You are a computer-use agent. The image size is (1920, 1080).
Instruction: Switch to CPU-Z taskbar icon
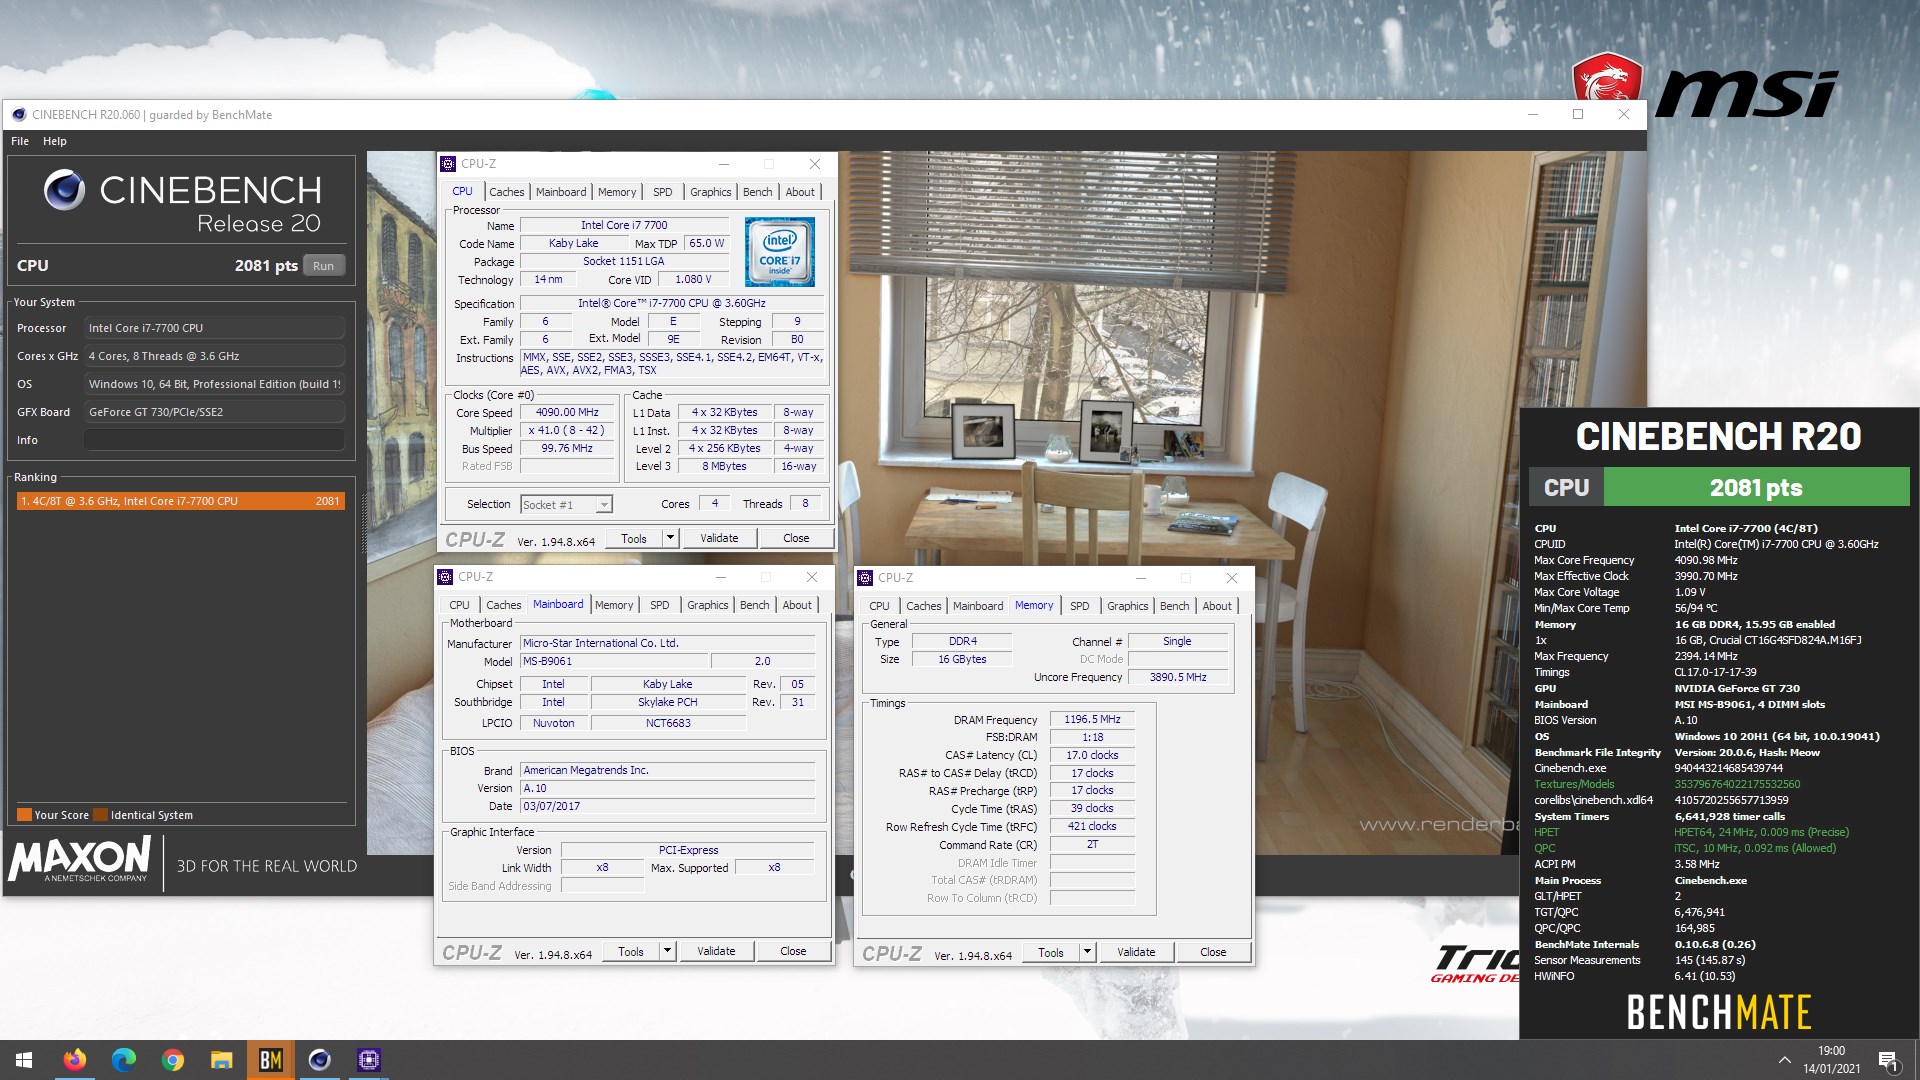[368, 1059]
